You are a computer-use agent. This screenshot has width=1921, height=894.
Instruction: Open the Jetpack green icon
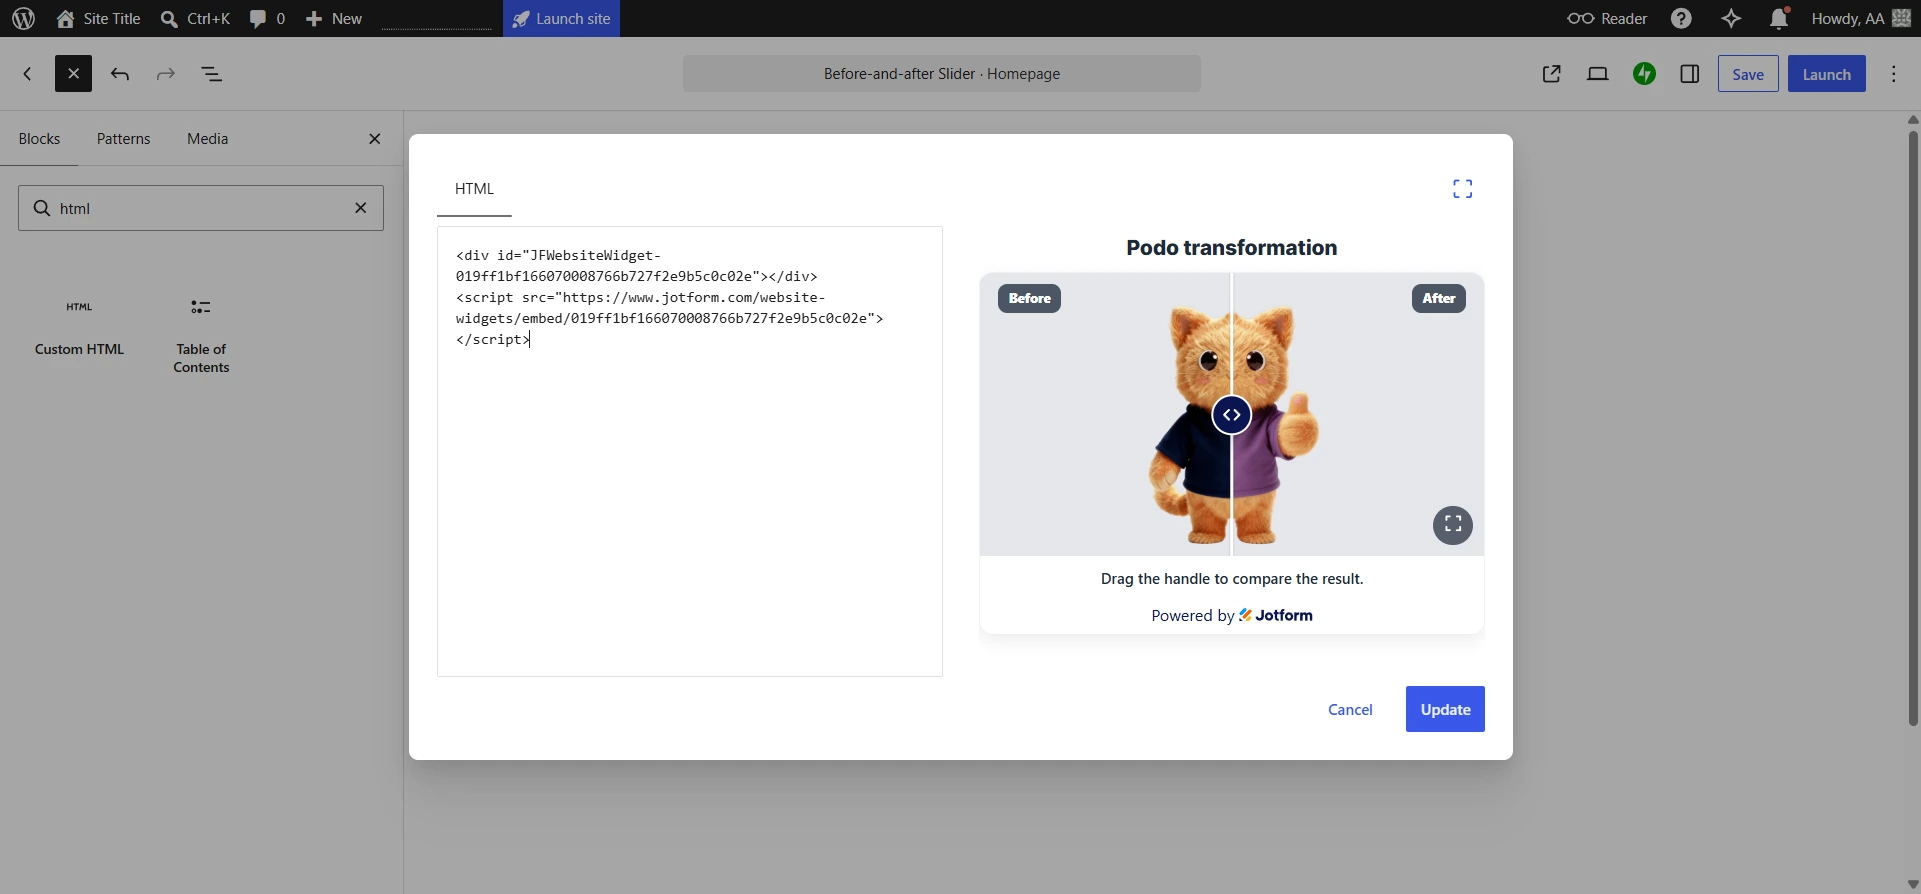pos(1644,74)
